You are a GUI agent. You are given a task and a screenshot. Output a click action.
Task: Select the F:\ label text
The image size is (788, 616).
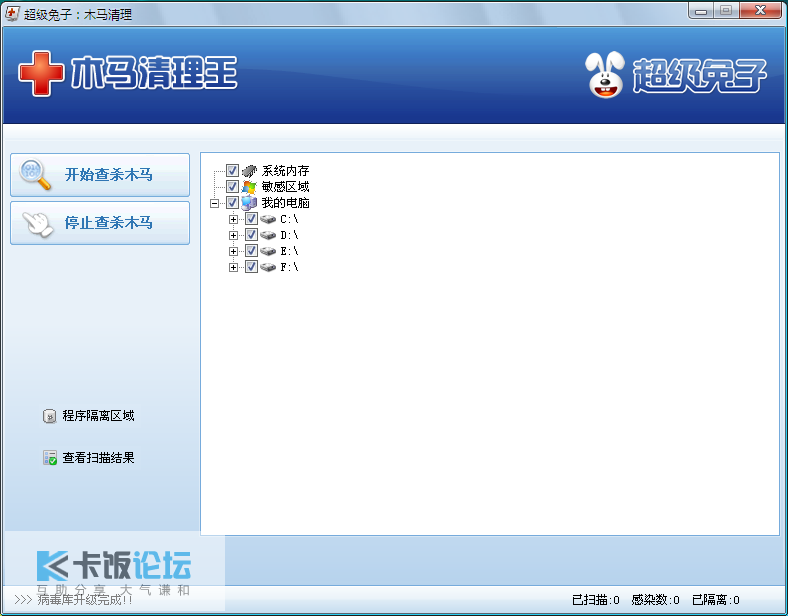pos(289,267)
